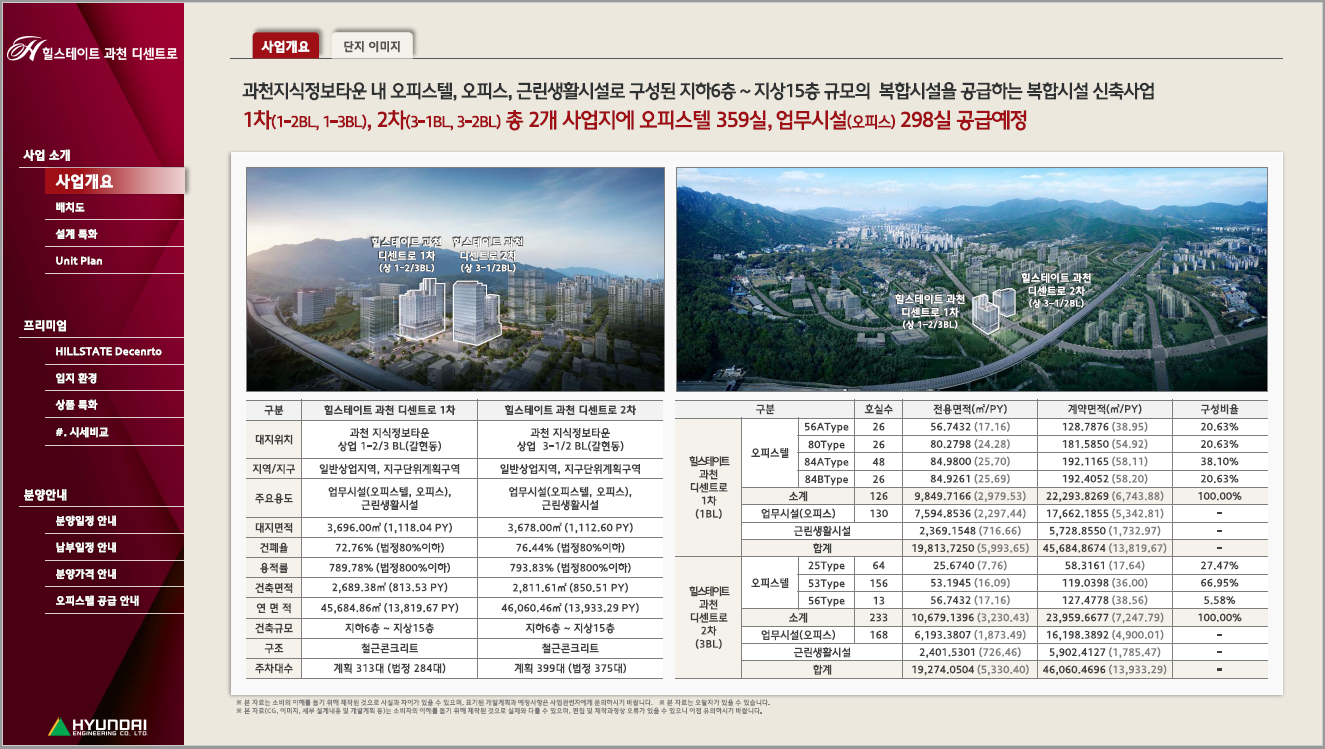This screenshot has height=749, width=1325.
Task: Click the 용적률 row header
Action: coord(274,568)
